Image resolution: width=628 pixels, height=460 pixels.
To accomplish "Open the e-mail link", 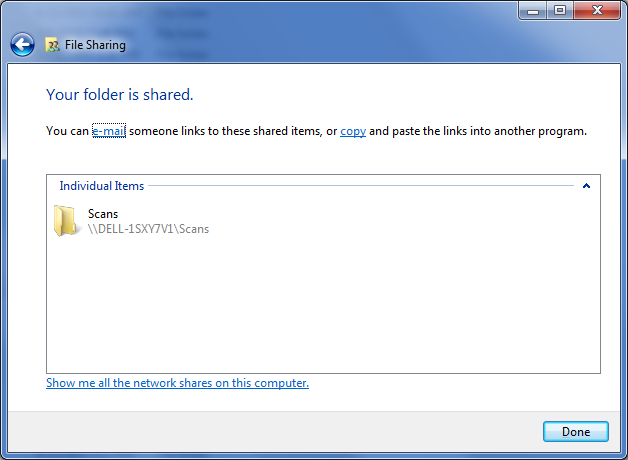I will [109, 131].
